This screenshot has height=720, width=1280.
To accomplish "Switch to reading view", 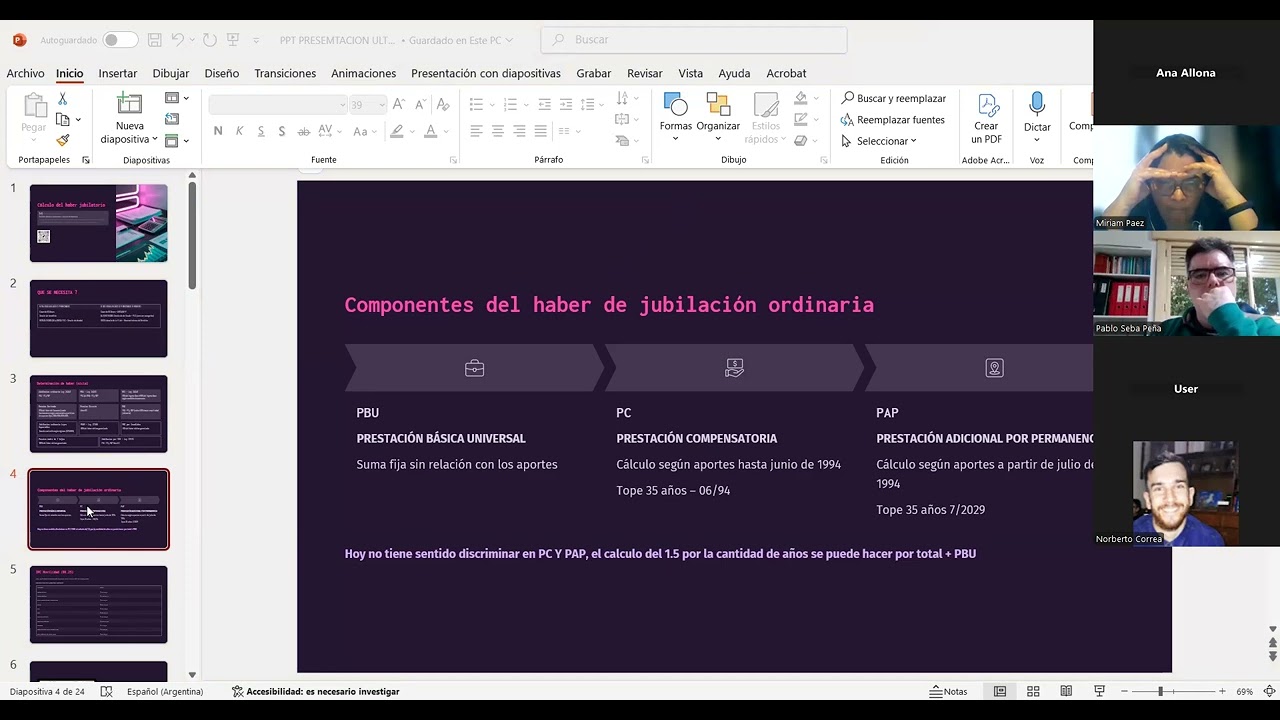I will pos(1066,691).
